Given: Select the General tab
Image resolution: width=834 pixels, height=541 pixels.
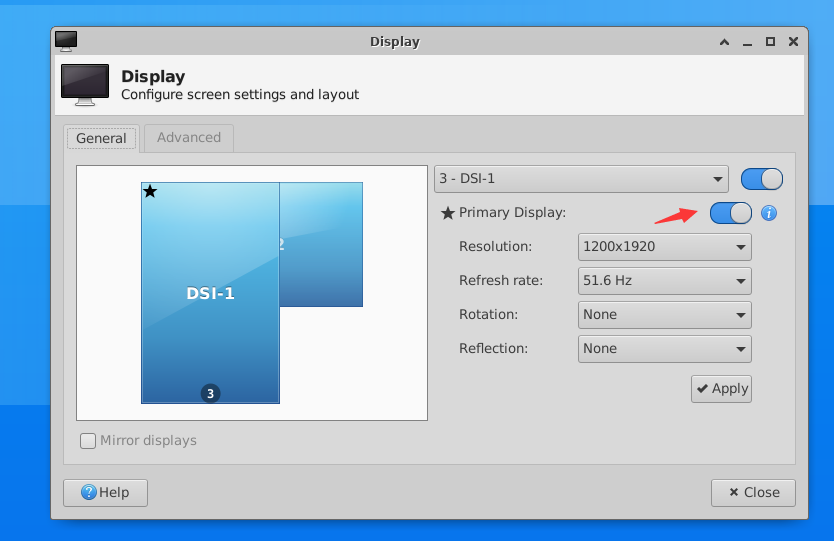Looking at the screenshot, I should click(101, 138).
